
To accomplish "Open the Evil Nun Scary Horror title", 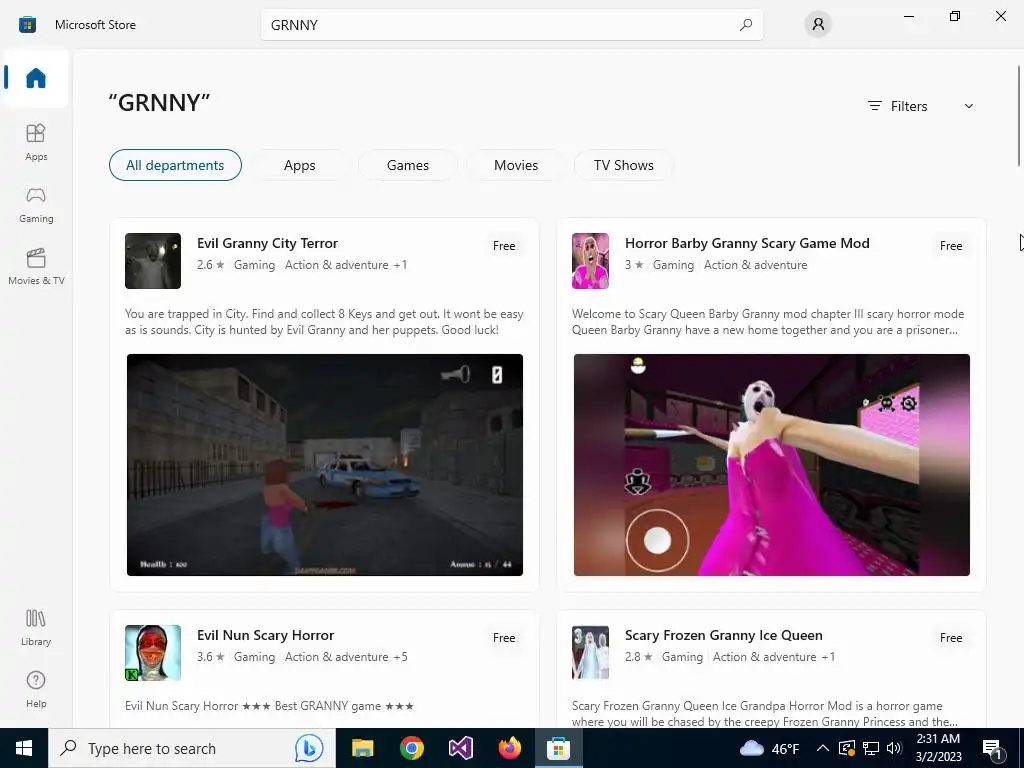I will coord(265,635).
